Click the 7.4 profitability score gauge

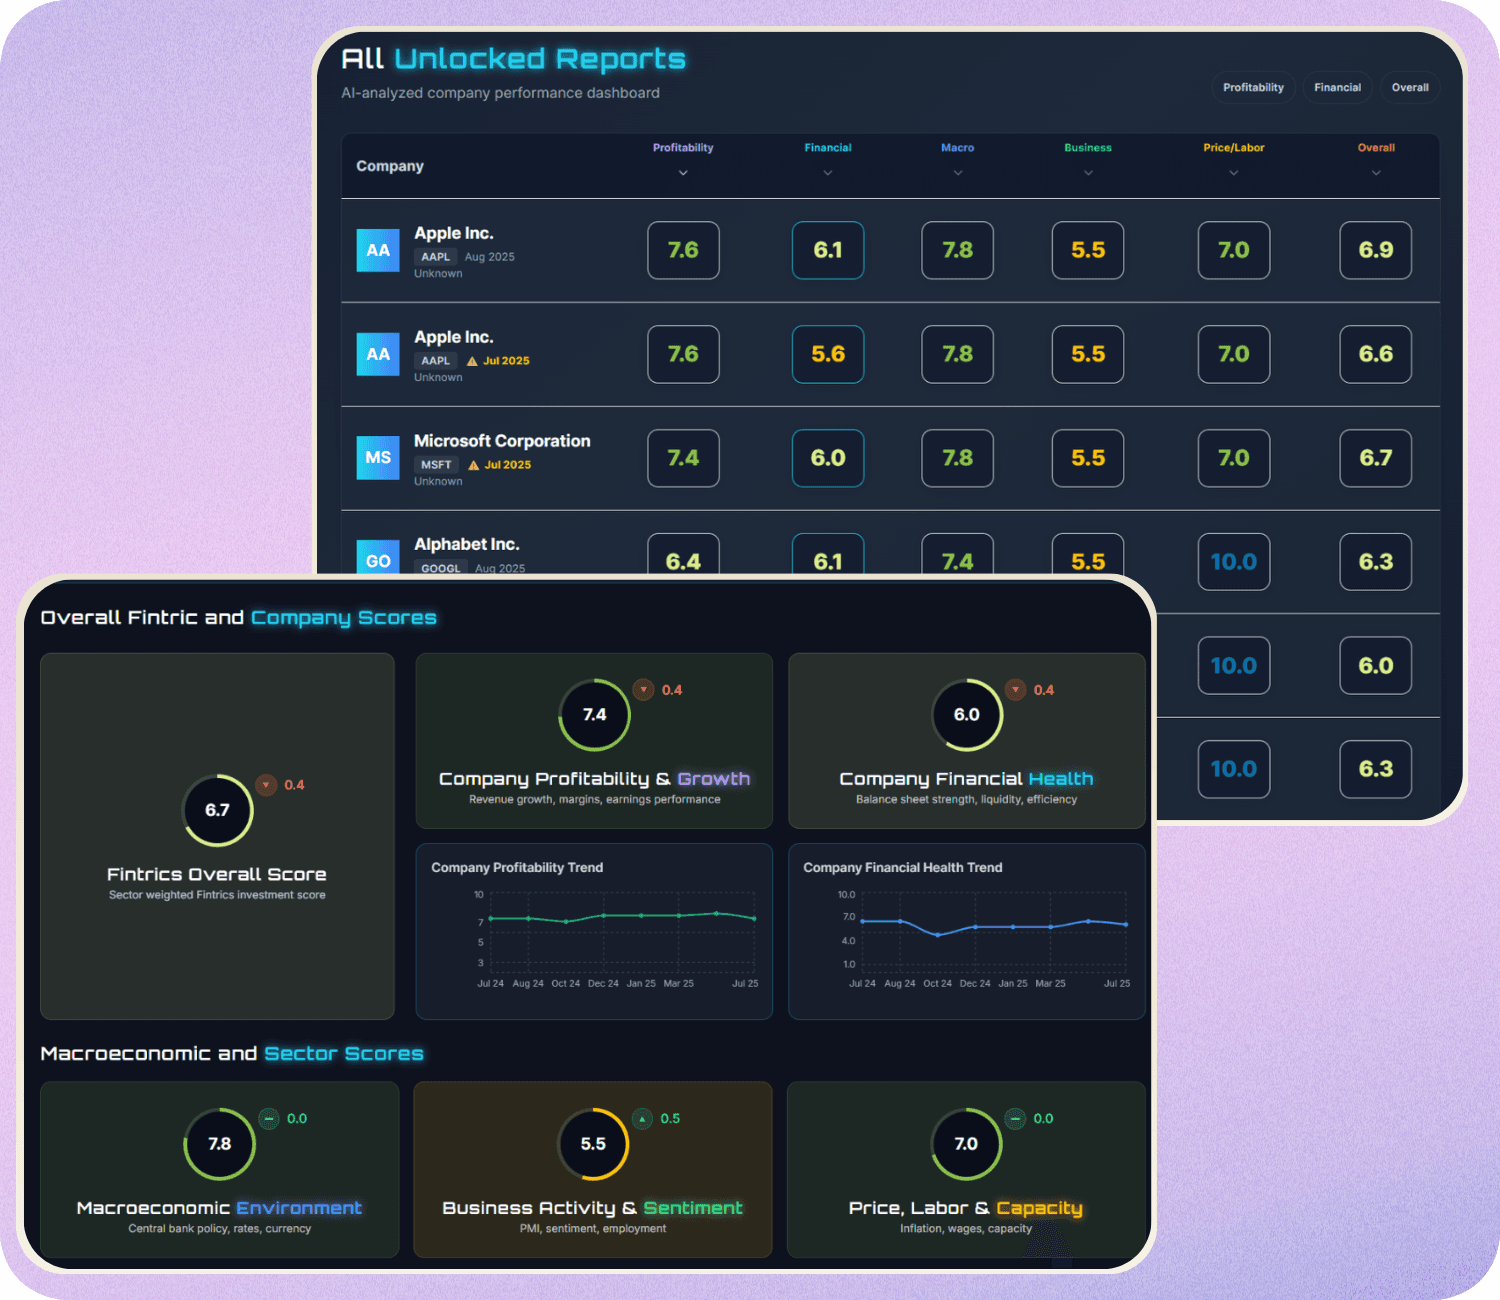(x=594, y=715)
